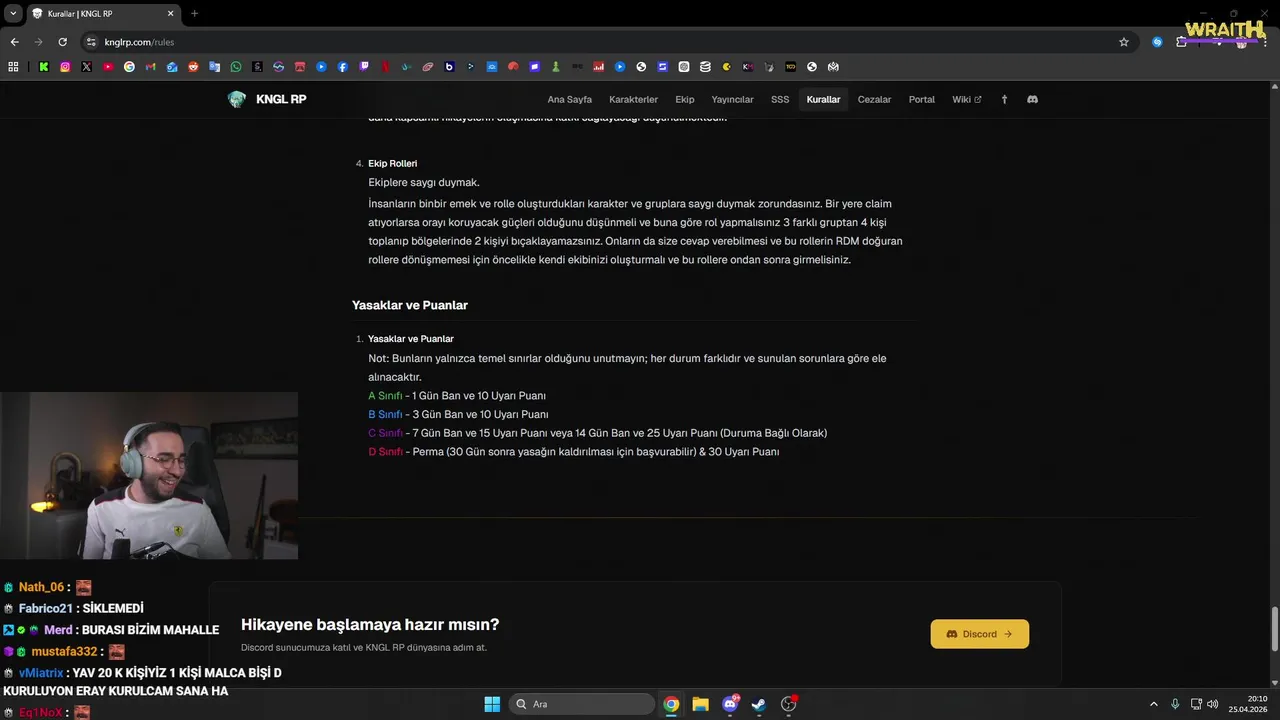1280x720 pixels.
Task: Open the SSS page
Action: (780, 99)
